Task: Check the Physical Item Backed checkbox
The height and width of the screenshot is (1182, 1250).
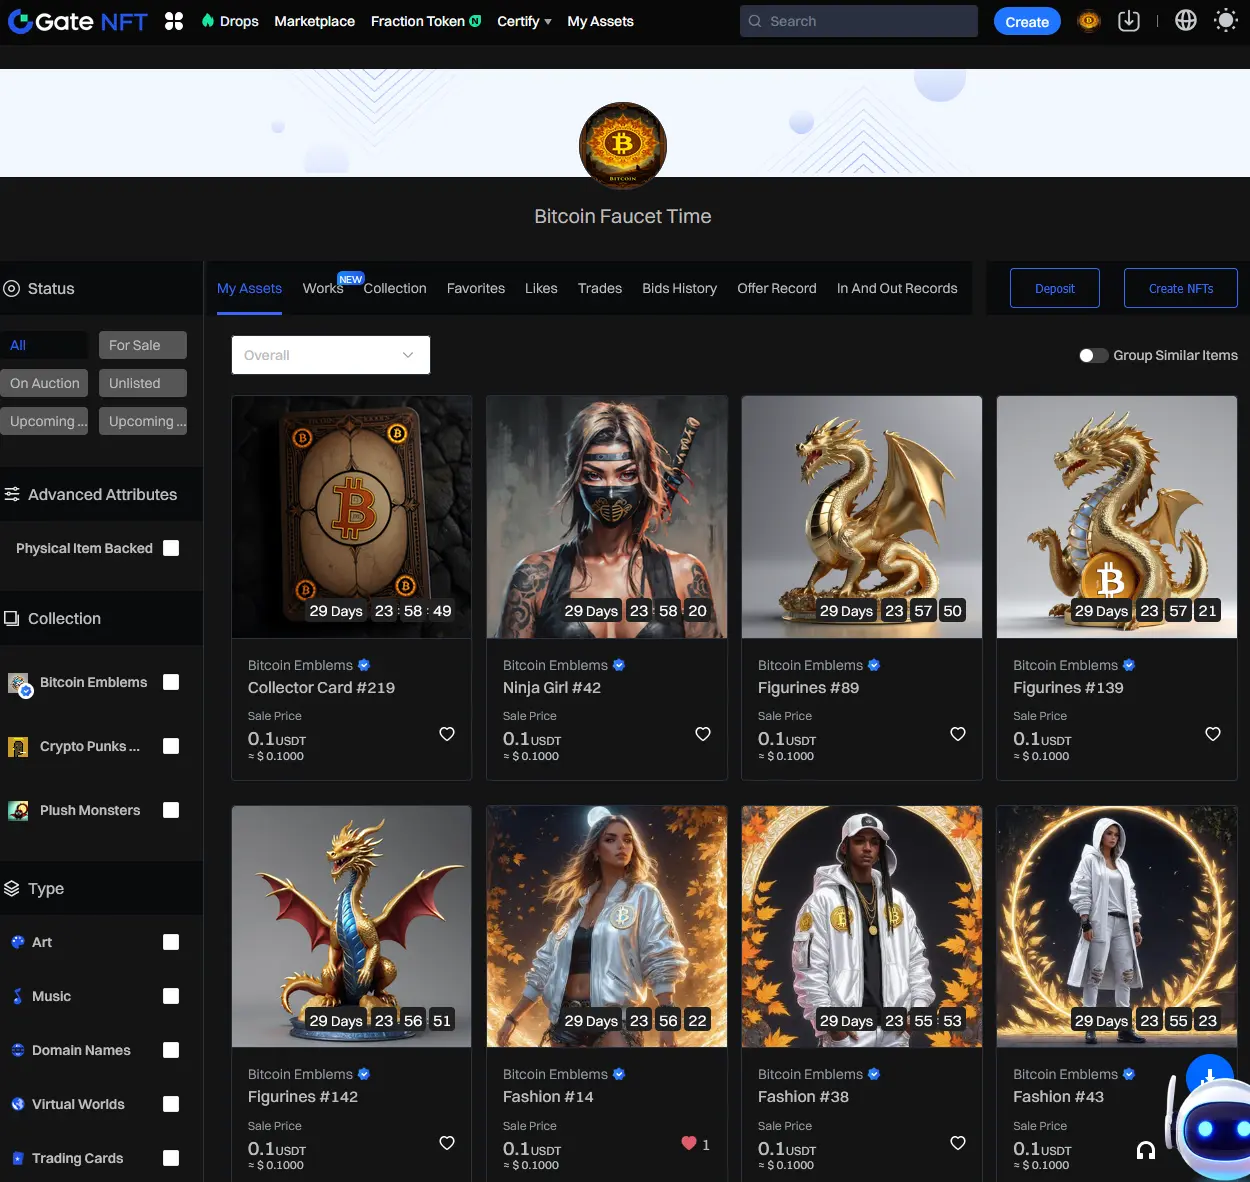Action: pyautogui.click(x=171, y=548)
